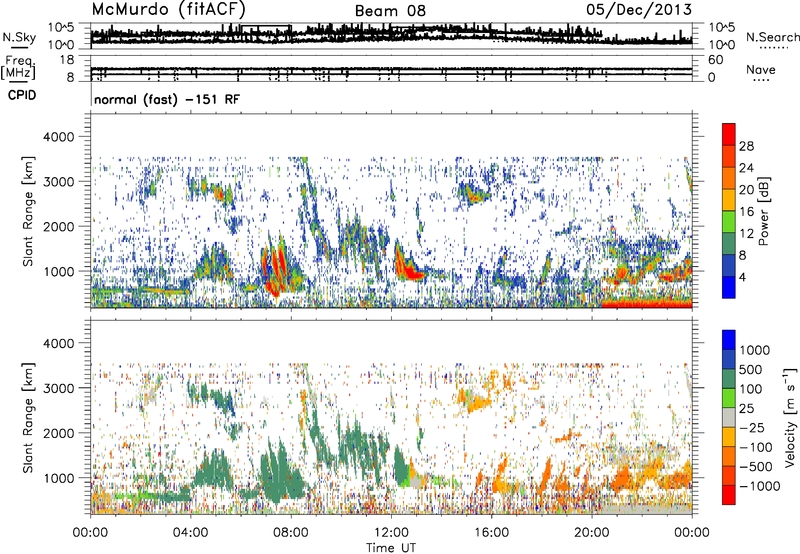Click the "Freq. [MHz]" axis label

tap(19, 68)
